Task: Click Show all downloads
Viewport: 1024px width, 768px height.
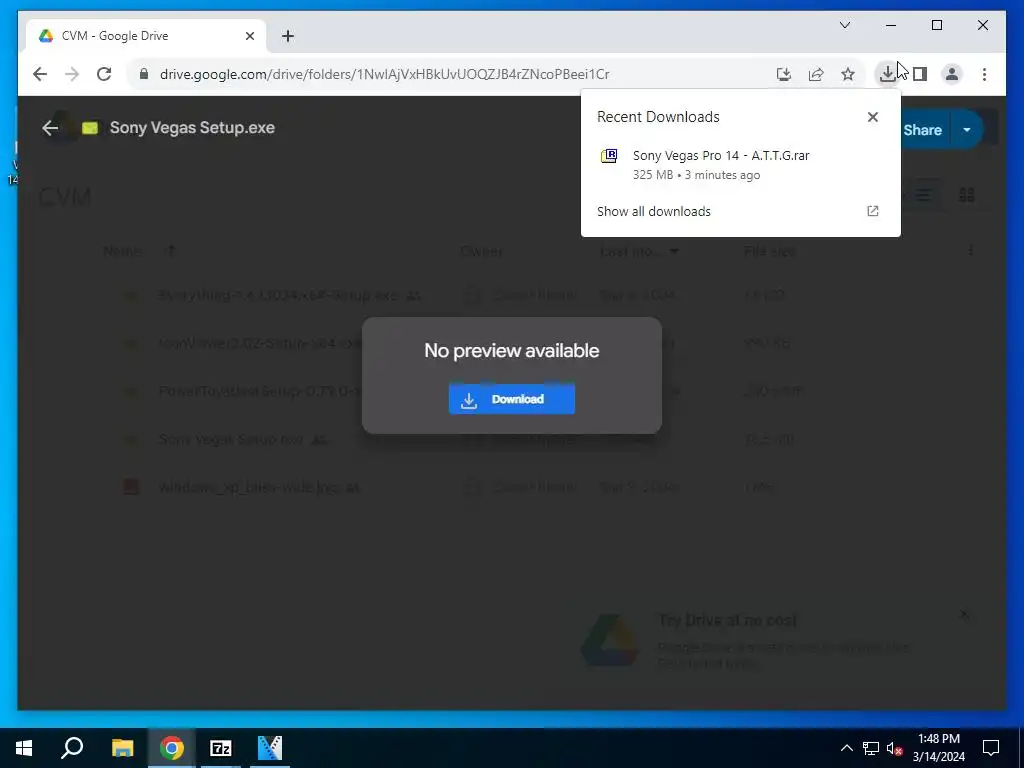Action: click(x=654, y=212)
